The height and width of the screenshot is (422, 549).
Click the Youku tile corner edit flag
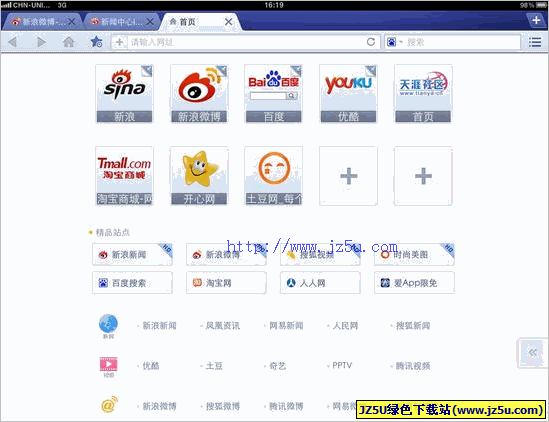coord(371,71)
